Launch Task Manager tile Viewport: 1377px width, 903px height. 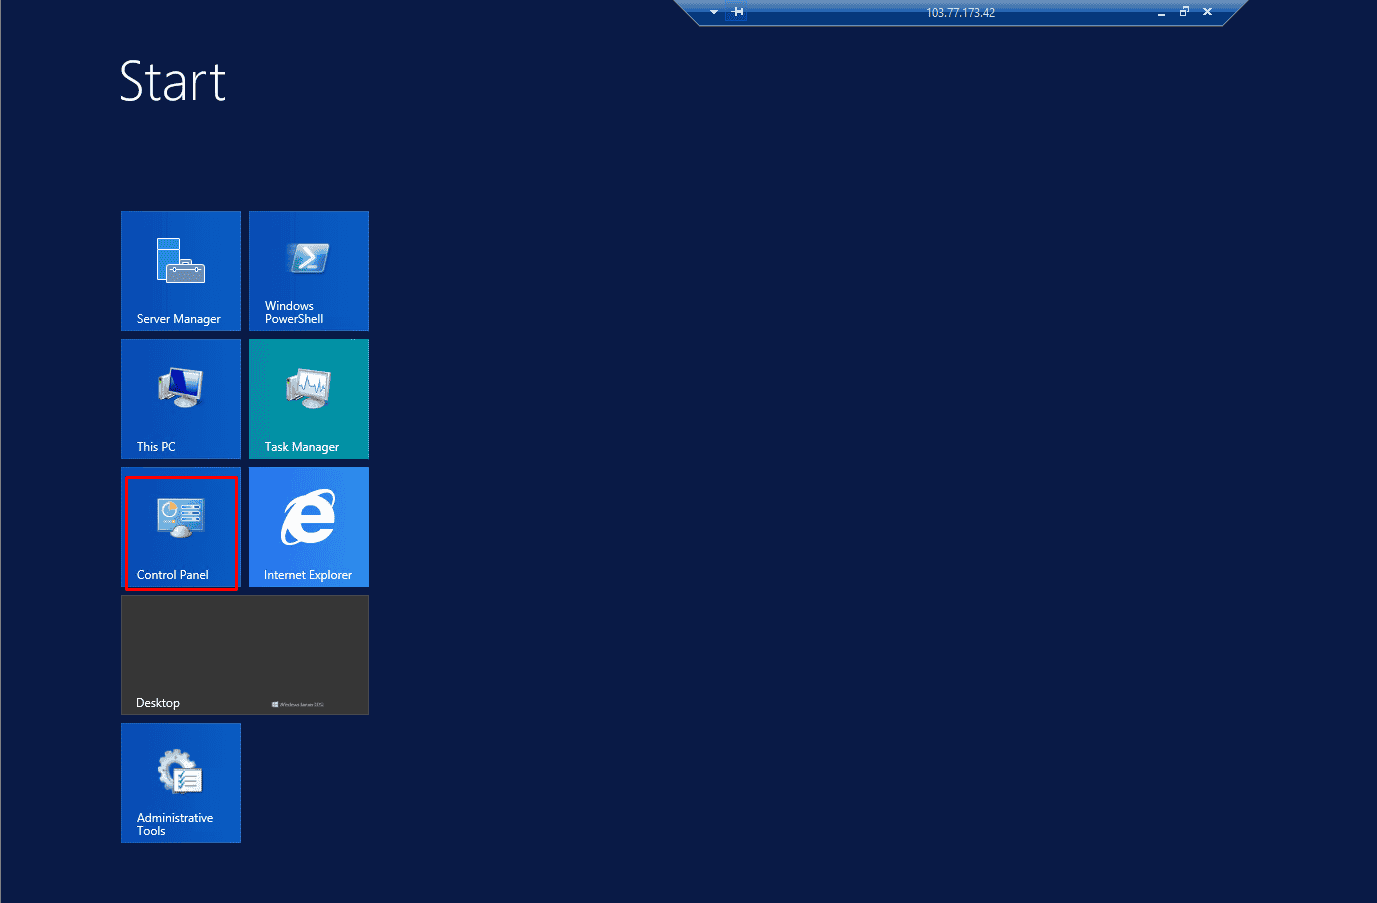point(309,399)
